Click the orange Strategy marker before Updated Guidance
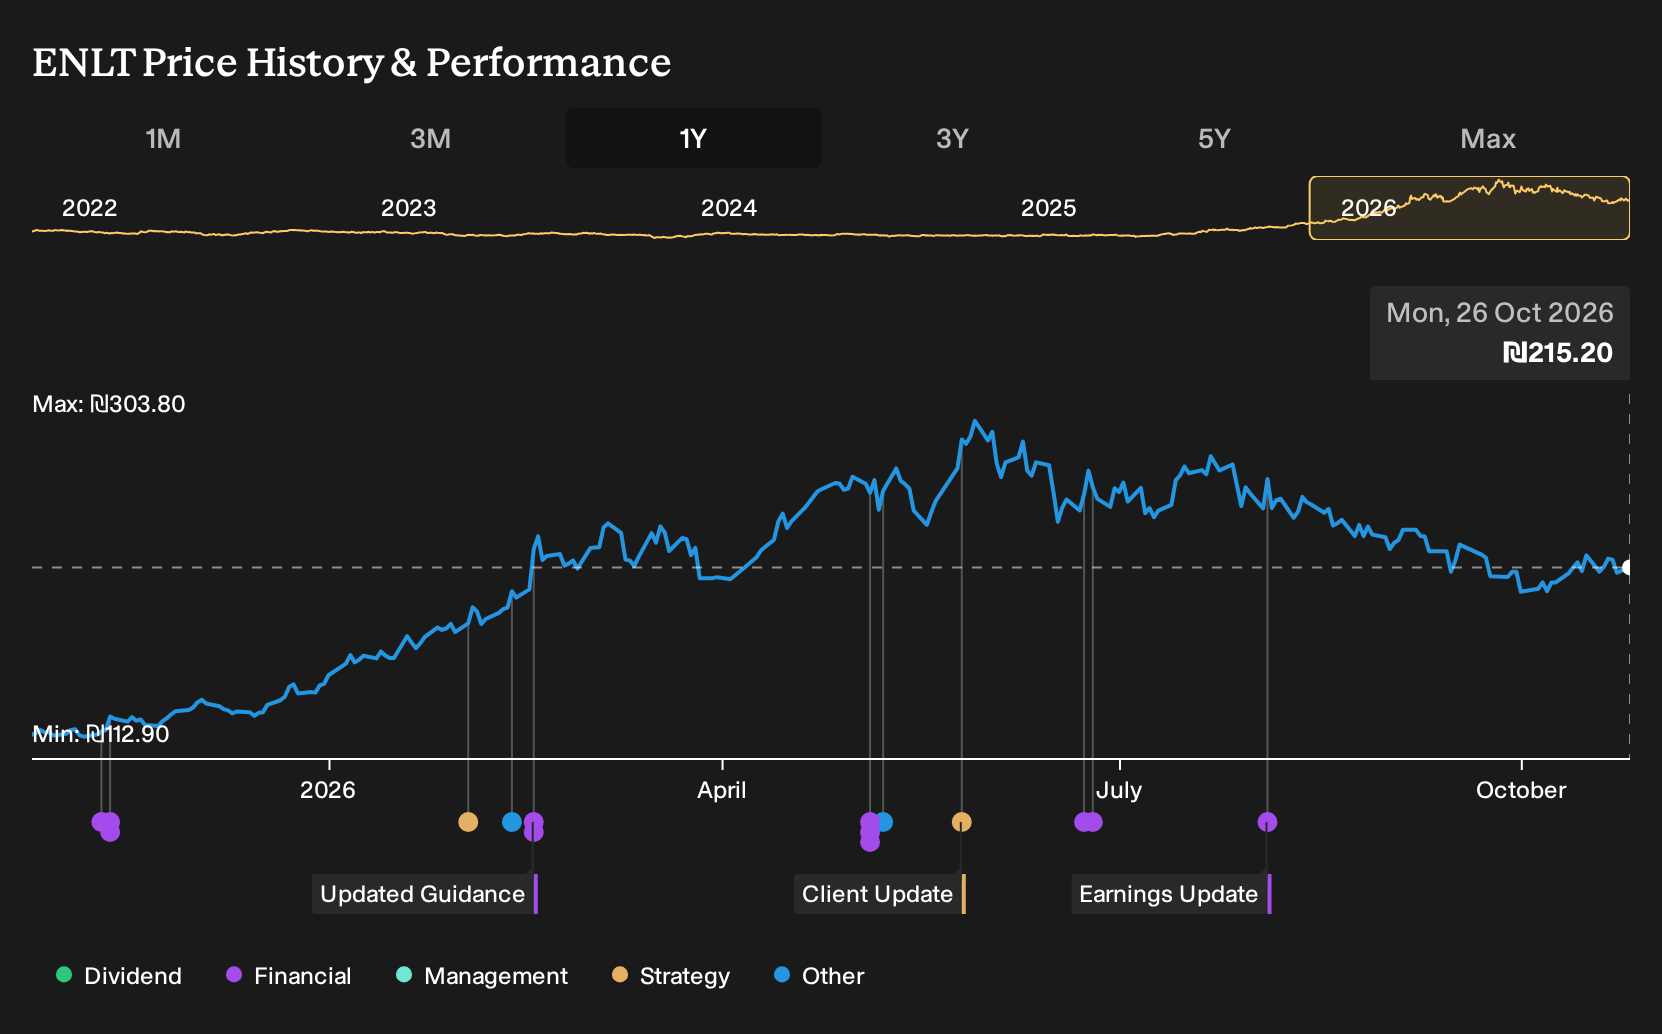This screenshot has width=1662, height=1034. tap(468, 822)
